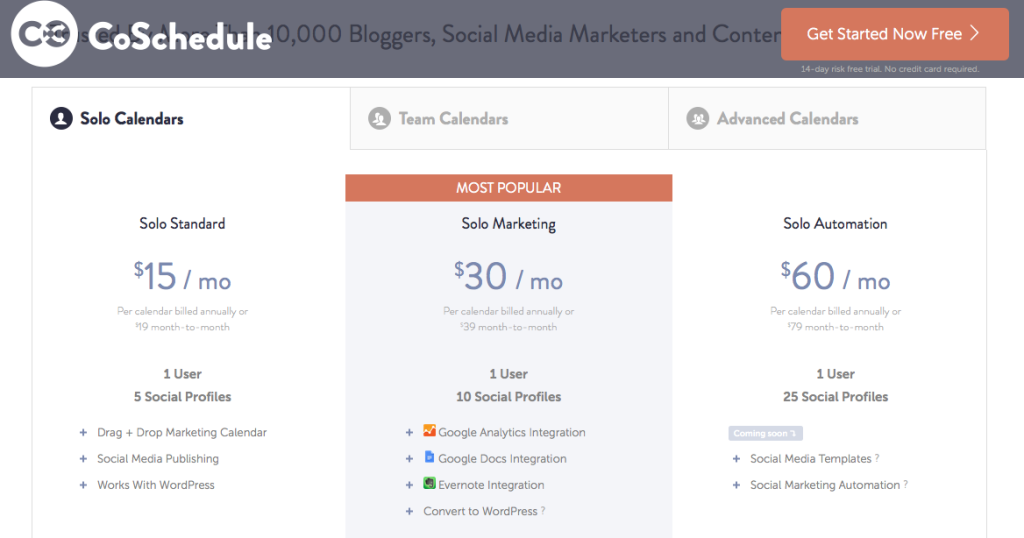Click Google Docs Integration text
1024x538 pixels.
[502, 459]
